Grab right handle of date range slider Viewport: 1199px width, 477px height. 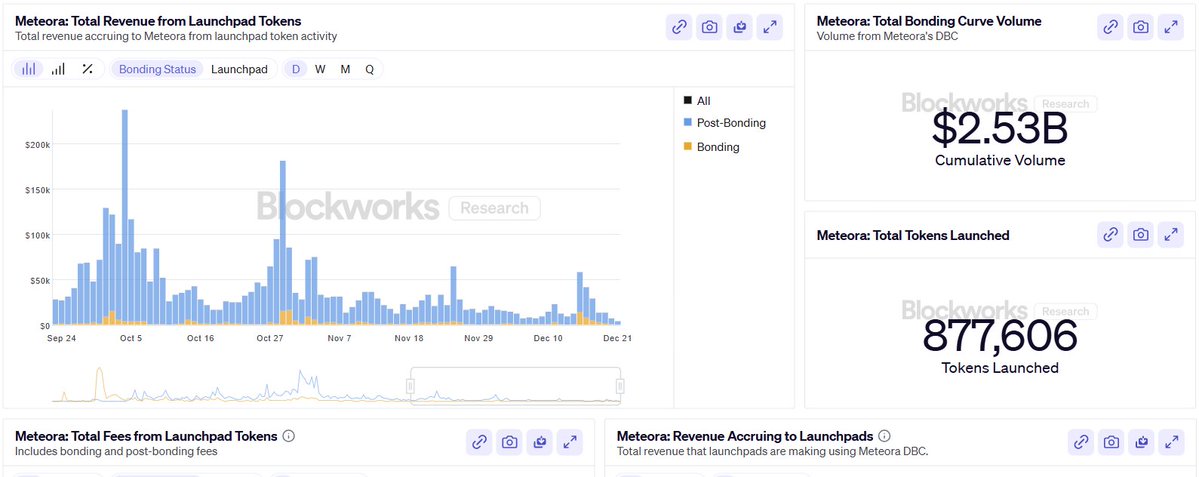620,386
